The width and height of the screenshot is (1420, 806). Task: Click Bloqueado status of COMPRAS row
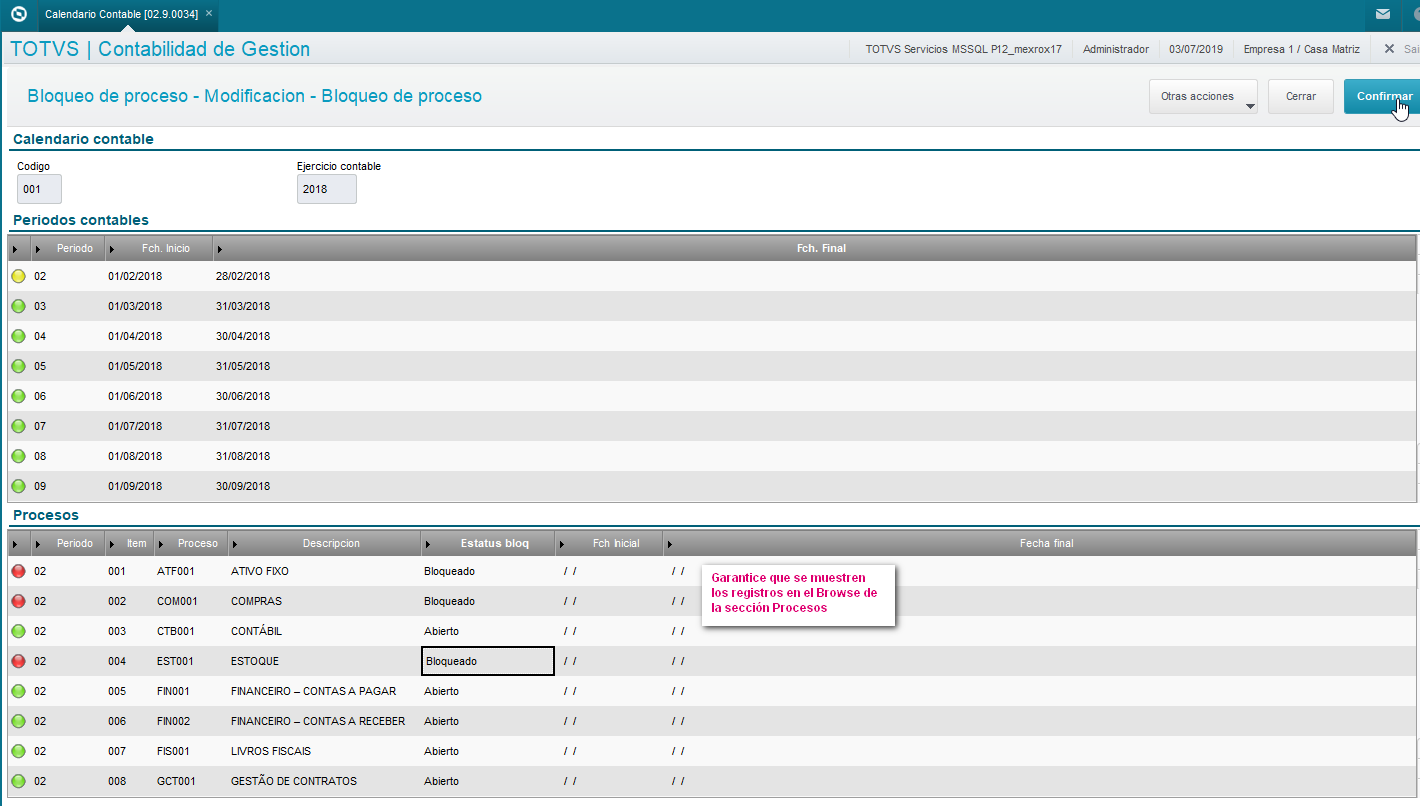450,601
